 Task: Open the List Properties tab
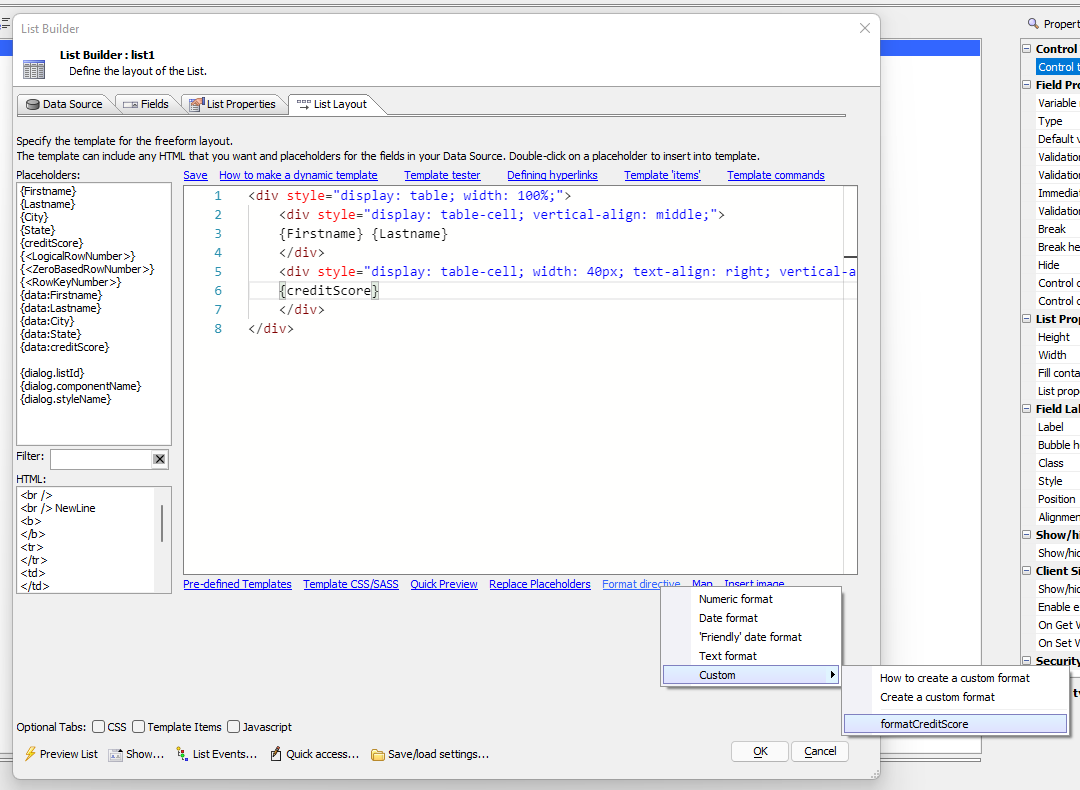(x=233, y=104)
